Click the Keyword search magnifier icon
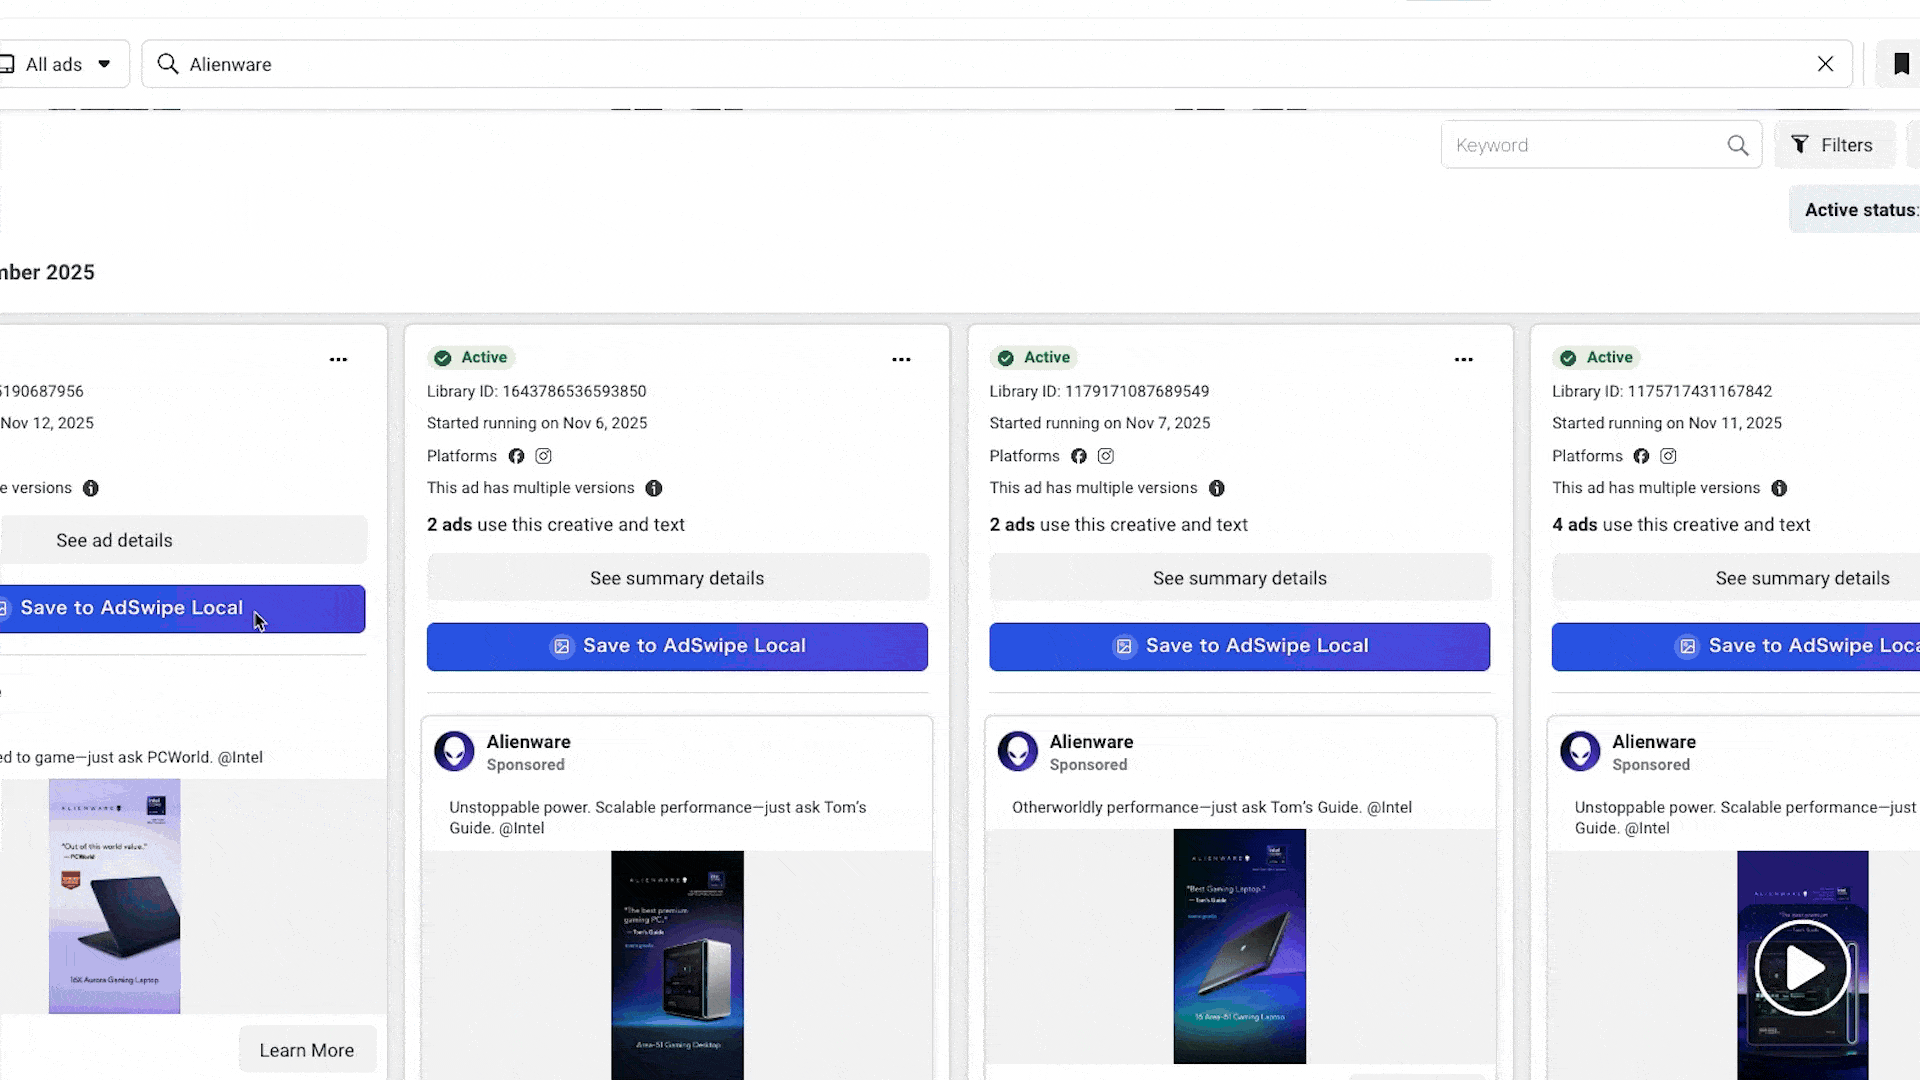 click(x=1738, y=145)
